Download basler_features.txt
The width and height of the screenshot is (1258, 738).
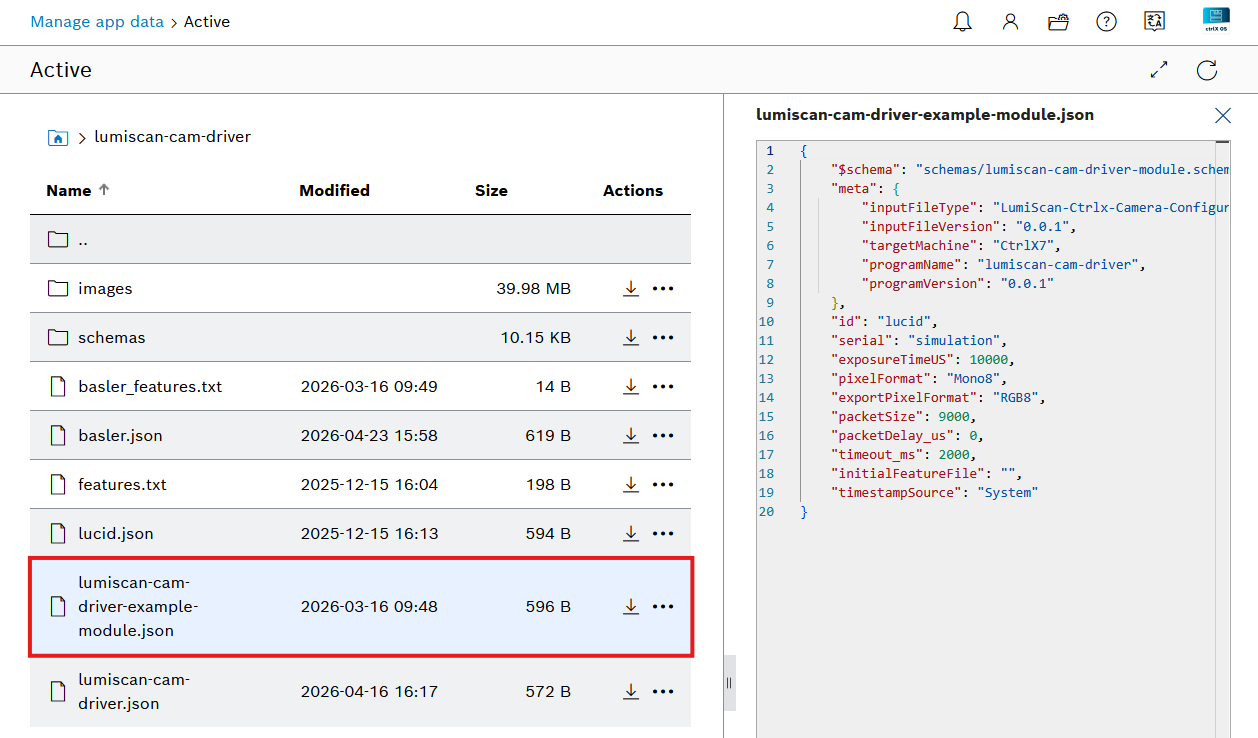click(631, 387)
